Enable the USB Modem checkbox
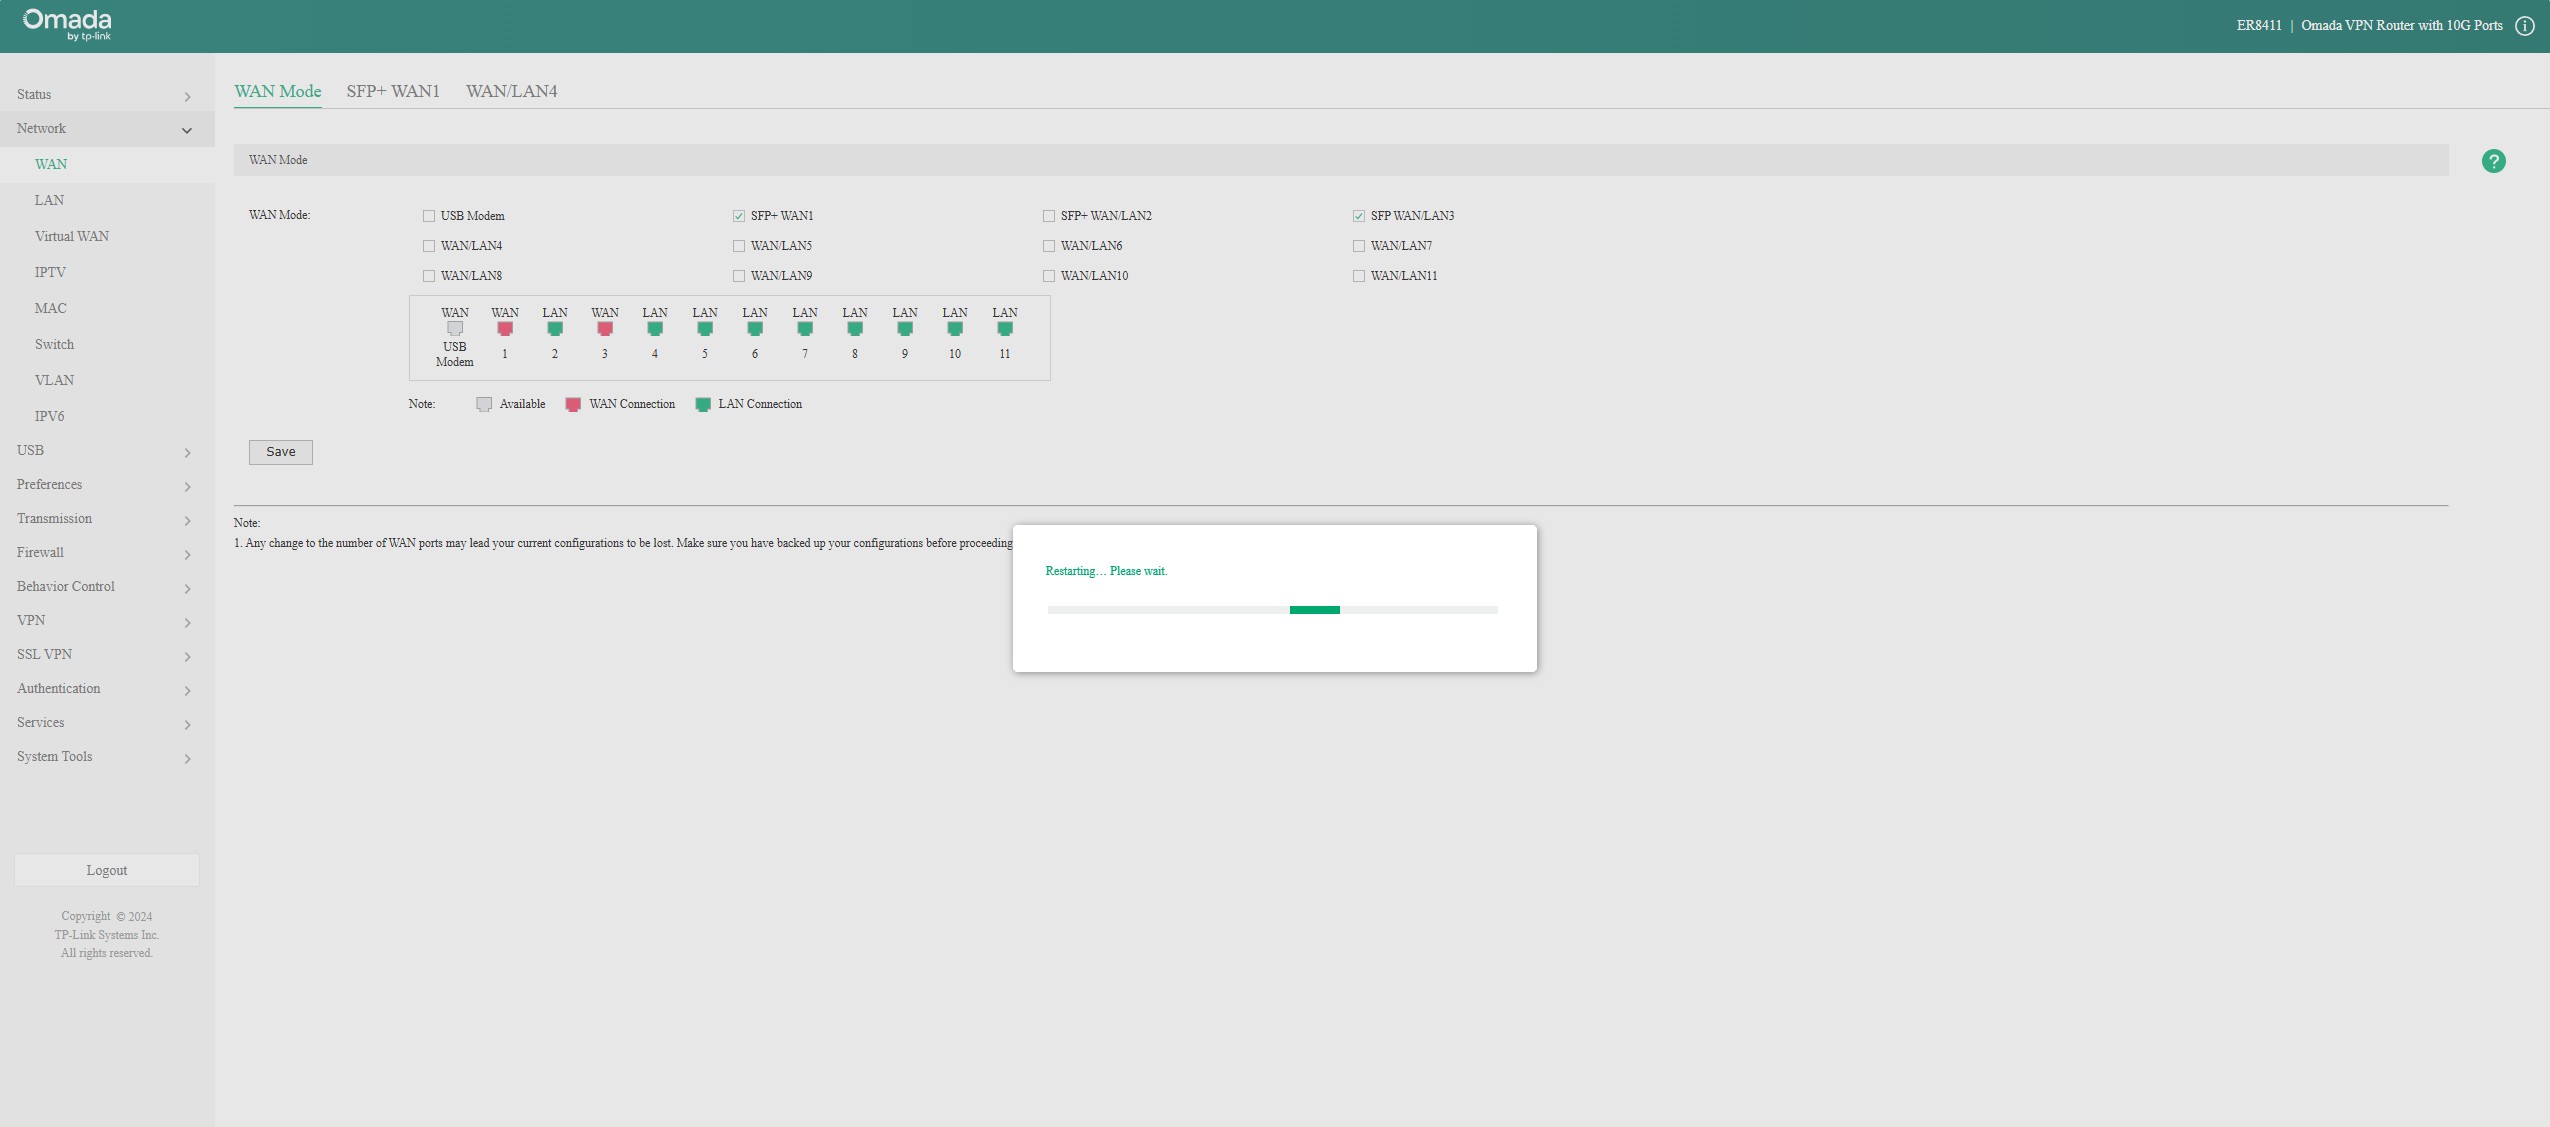 429,216
